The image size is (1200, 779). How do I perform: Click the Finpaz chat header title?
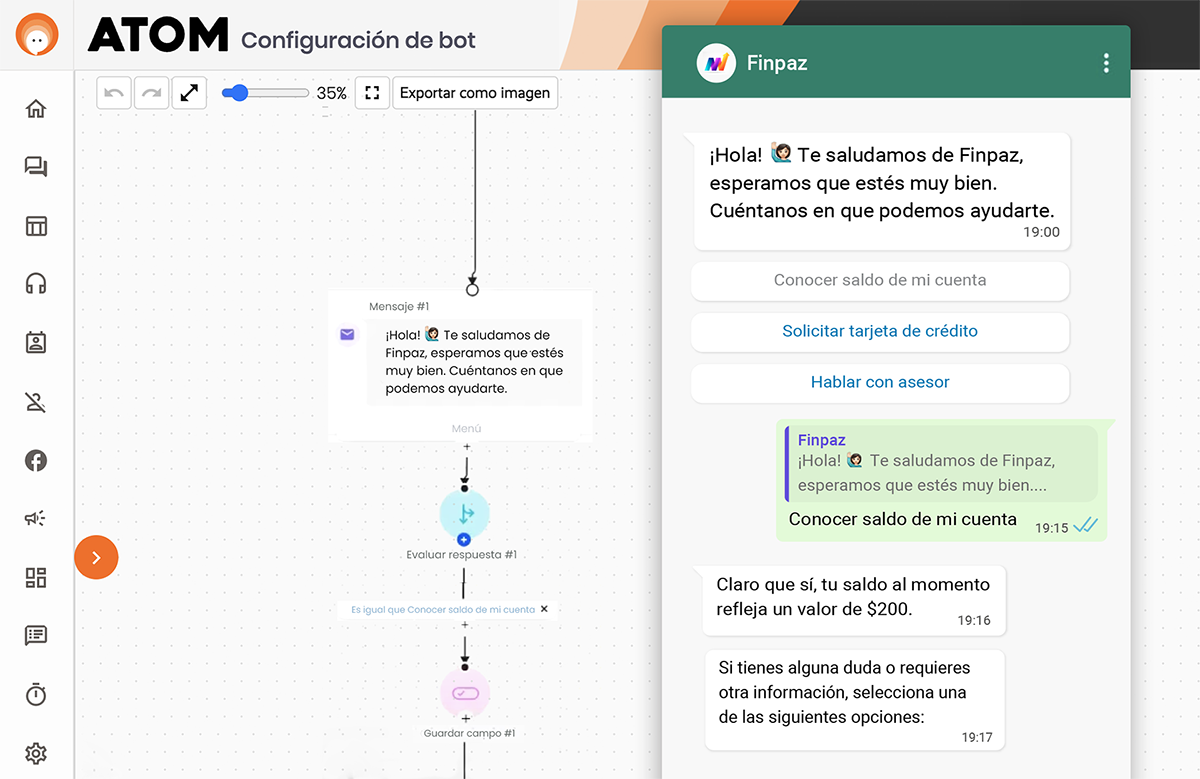[777, 63]
